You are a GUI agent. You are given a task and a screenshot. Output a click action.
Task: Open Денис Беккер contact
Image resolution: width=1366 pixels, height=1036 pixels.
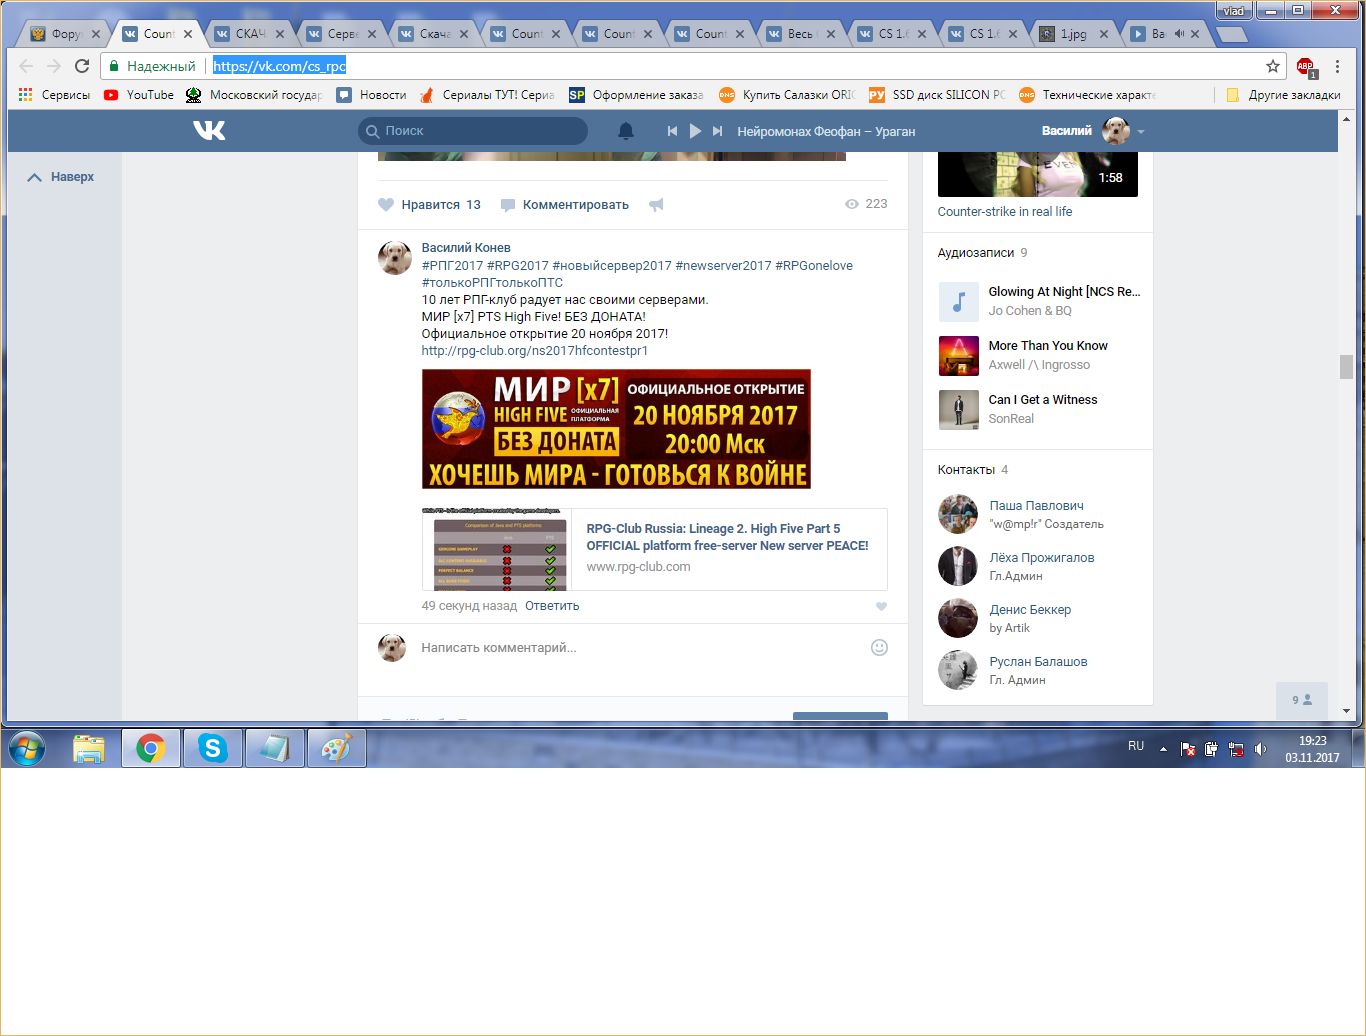tap(1030, 610)
